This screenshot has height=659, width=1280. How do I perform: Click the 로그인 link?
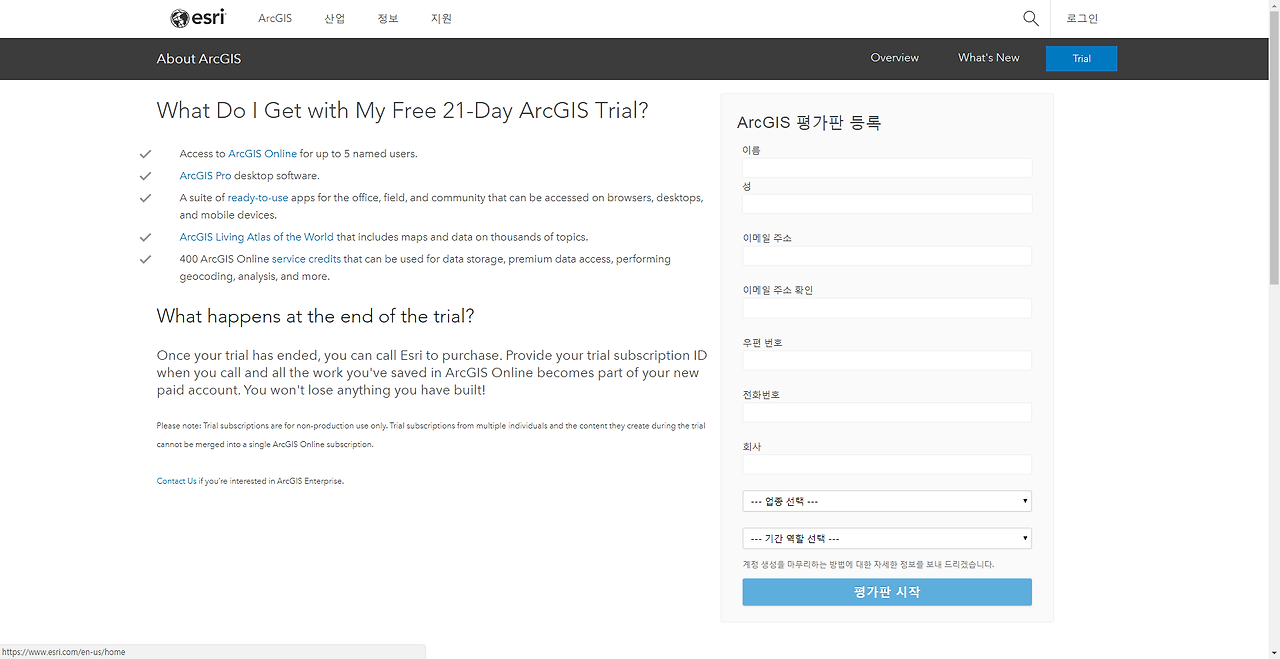pos(1082,18)
